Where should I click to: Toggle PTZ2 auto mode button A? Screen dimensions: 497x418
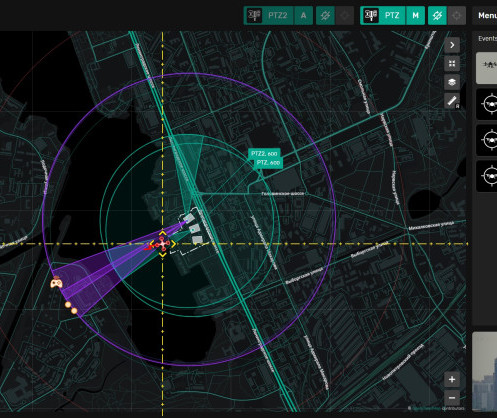coord(303,15)
